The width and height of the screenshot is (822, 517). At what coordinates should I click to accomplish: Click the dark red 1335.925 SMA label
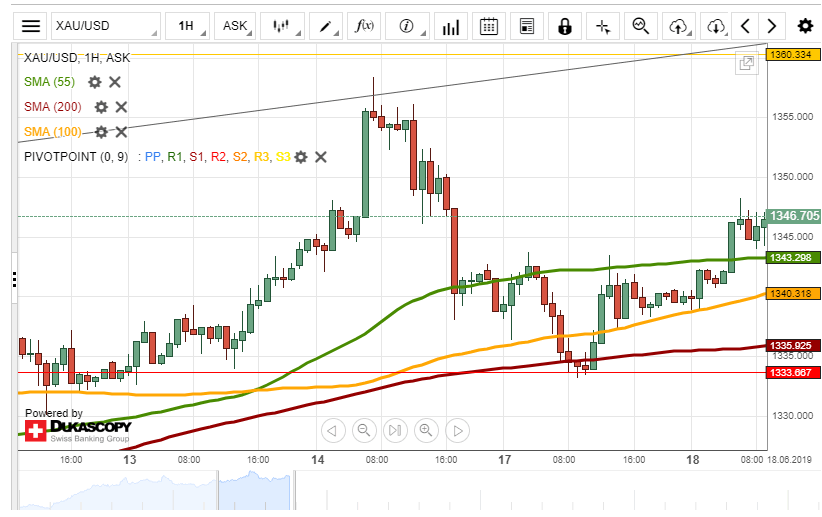(x=791, y=346)
